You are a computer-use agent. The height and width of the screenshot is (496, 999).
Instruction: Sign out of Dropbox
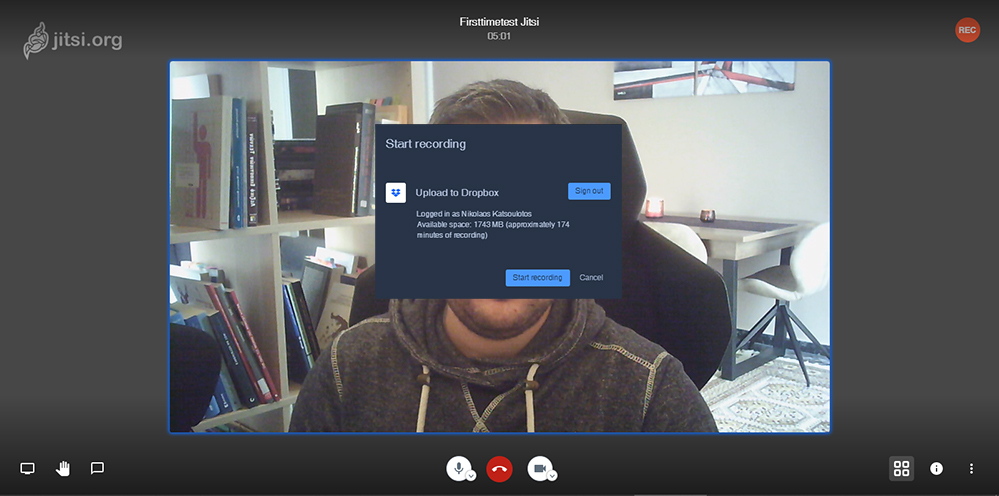(589, 191)
